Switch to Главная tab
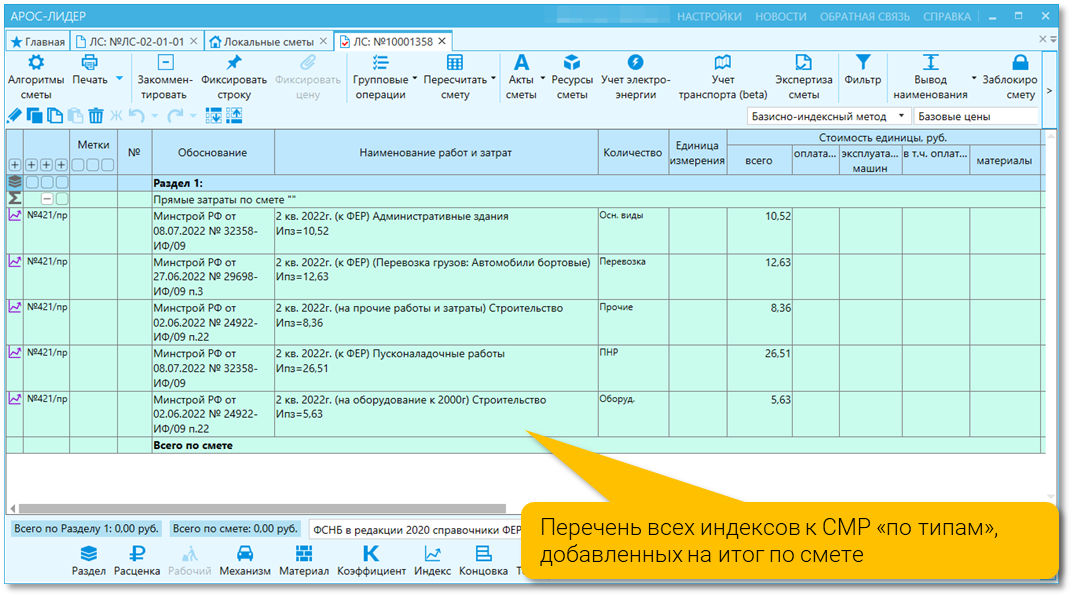 38,42
